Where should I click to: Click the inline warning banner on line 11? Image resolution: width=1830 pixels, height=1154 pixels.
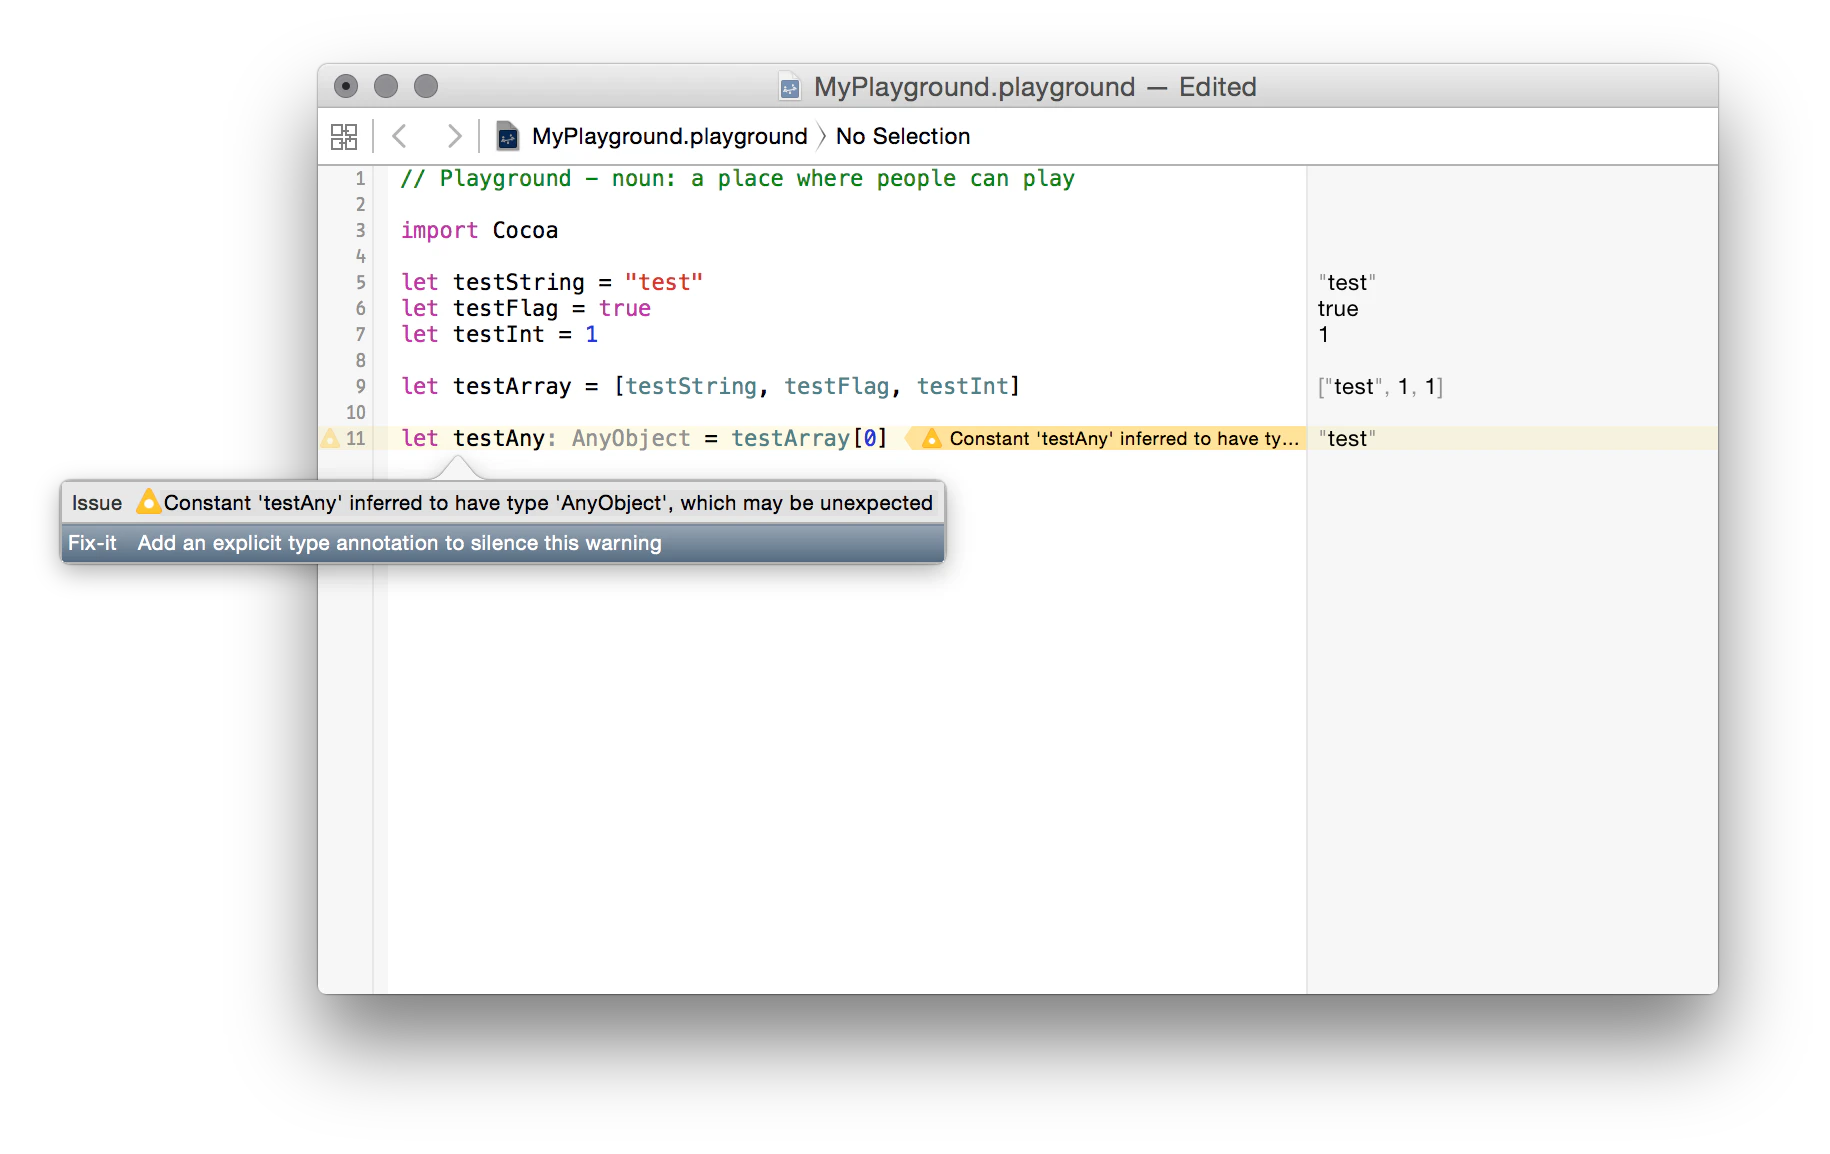click(x=1104, y=438)
